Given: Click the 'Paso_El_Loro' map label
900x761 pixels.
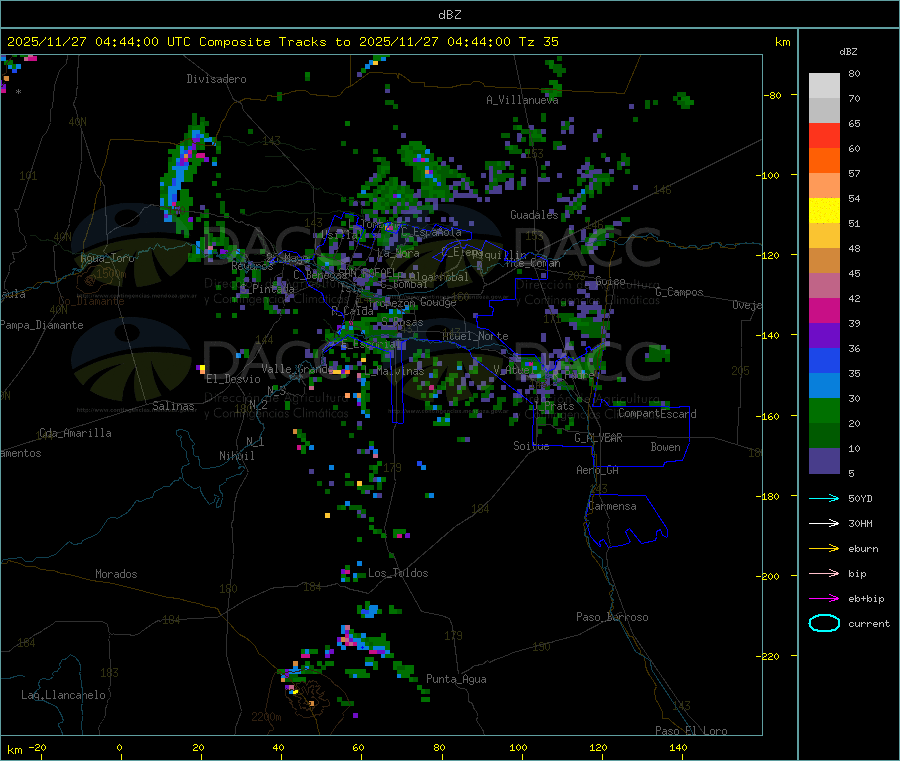Looking at the screenshot, I should (691, 731).
